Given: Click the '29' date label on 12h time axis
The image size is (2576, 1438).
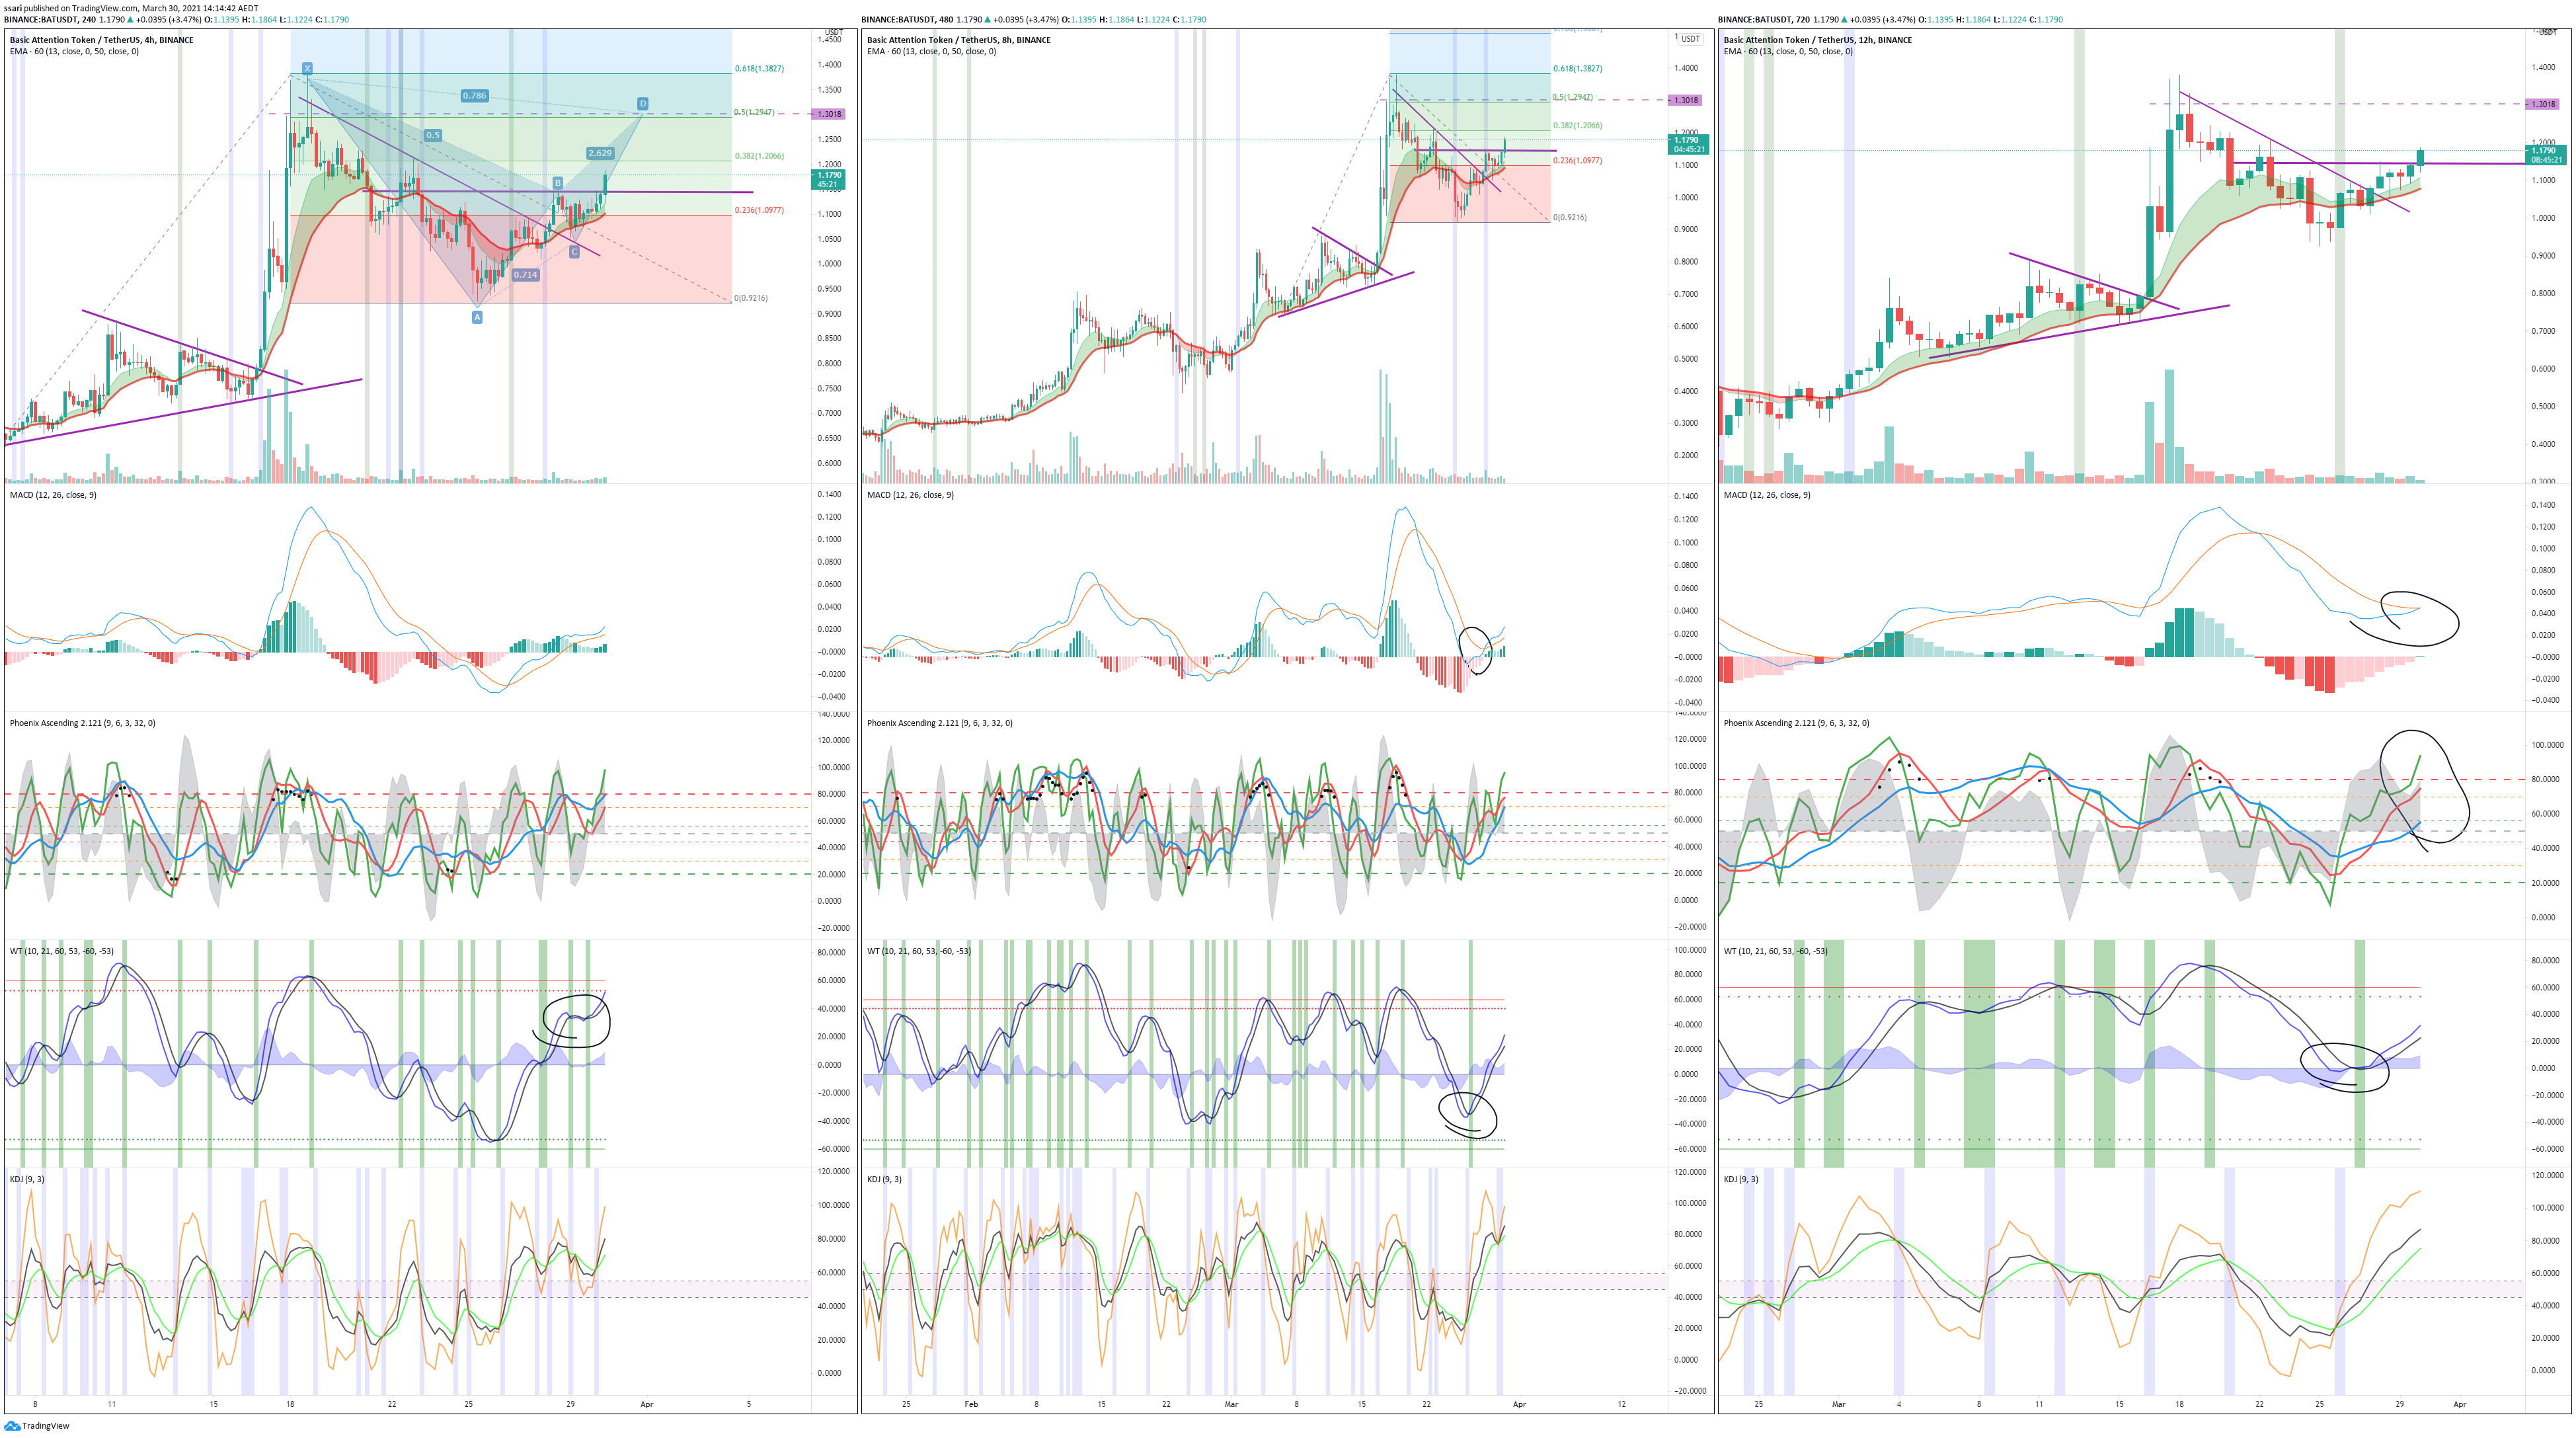Looking at the screenshot, I should coord(2399,1404).
